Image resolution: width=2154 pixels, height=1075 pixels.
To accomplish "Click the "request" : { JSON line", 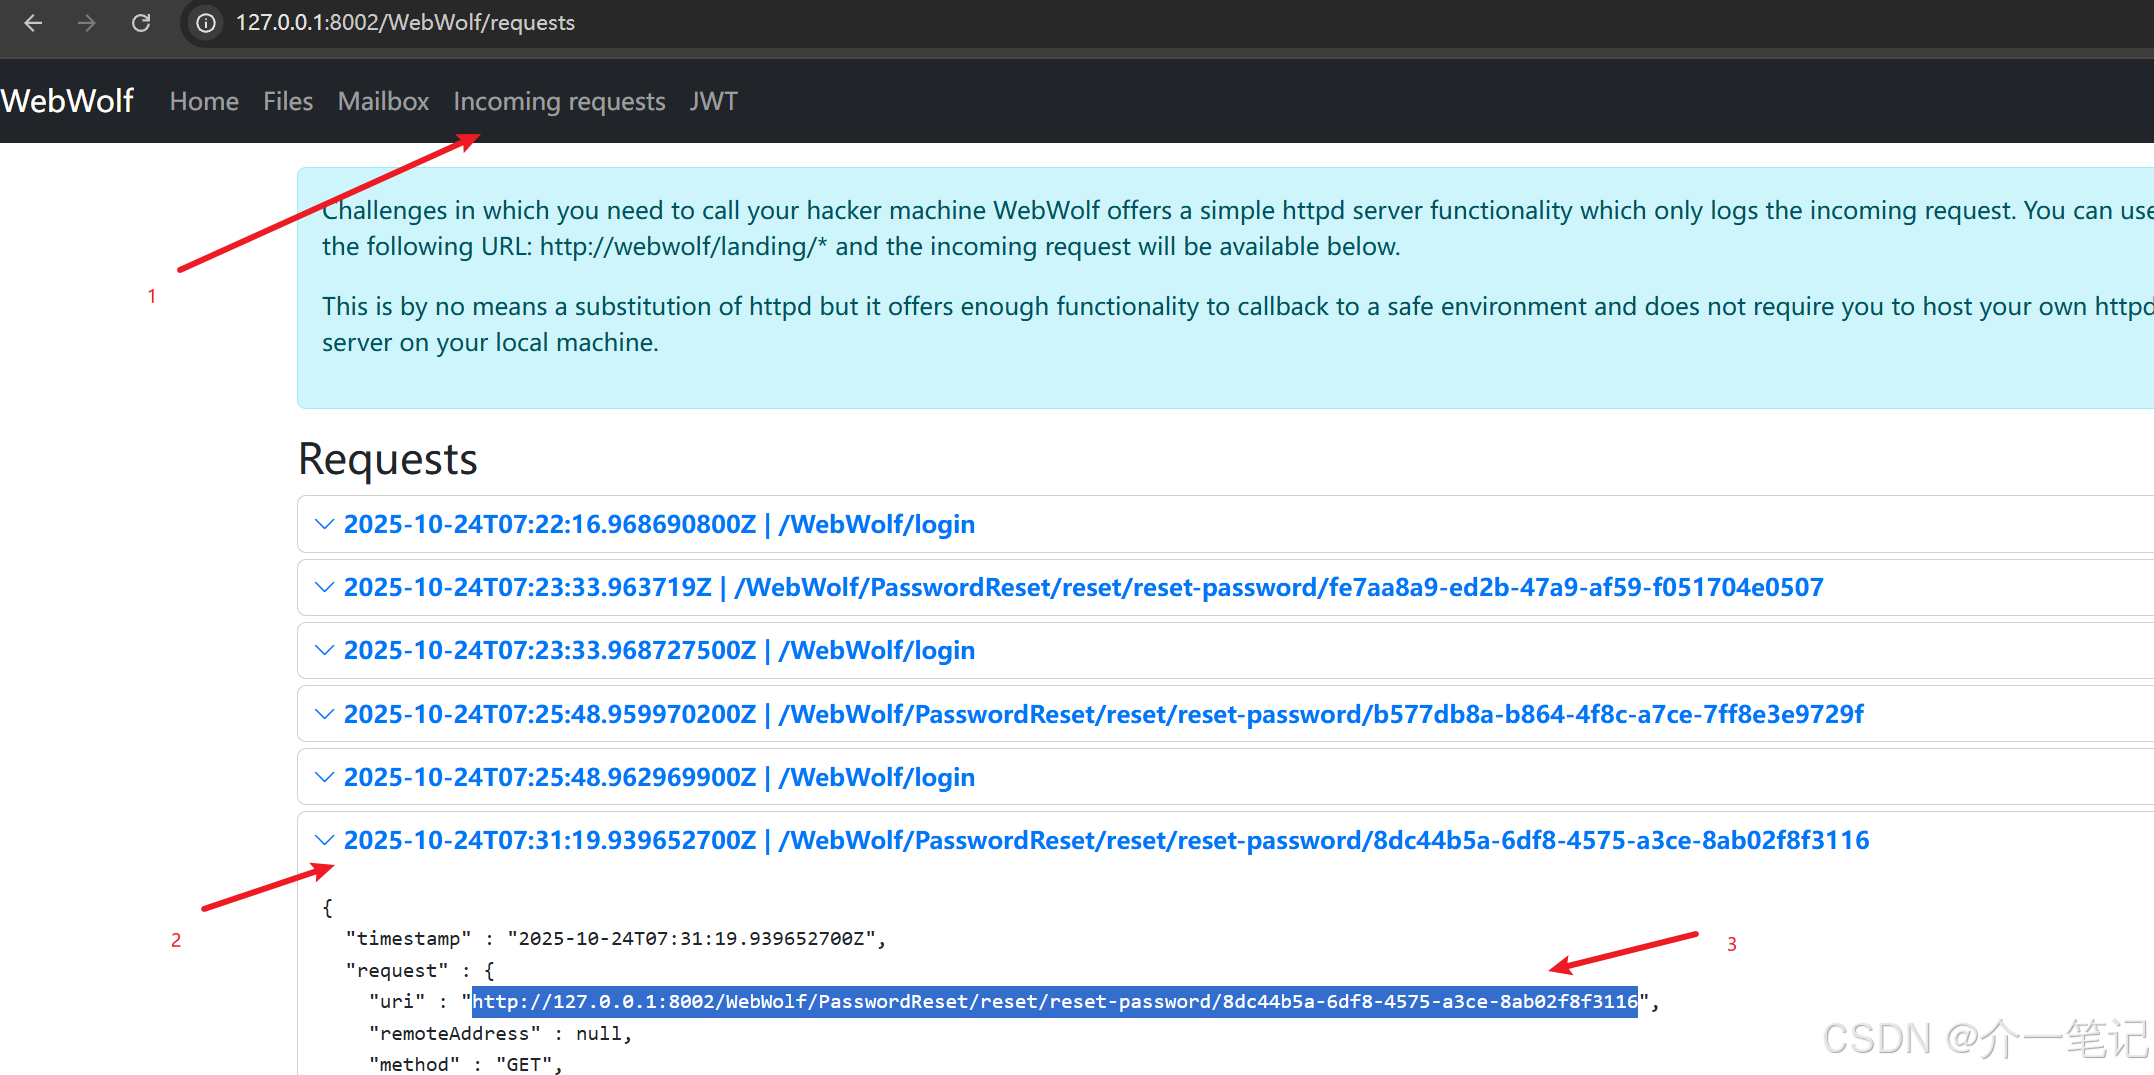I will 420,970.
